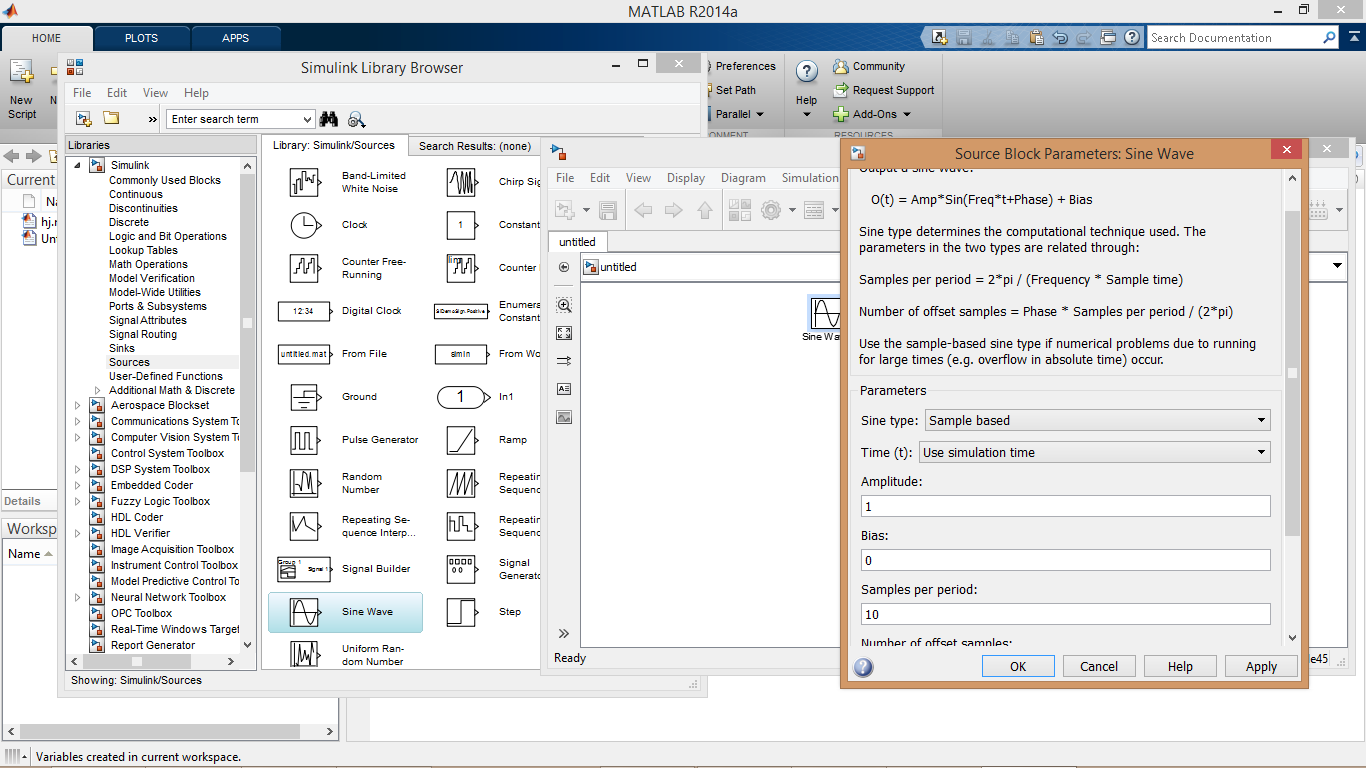Viewport: 1366px width, 768px height.
Task: Click the Apply button
Action: (x=1261, y=667)
